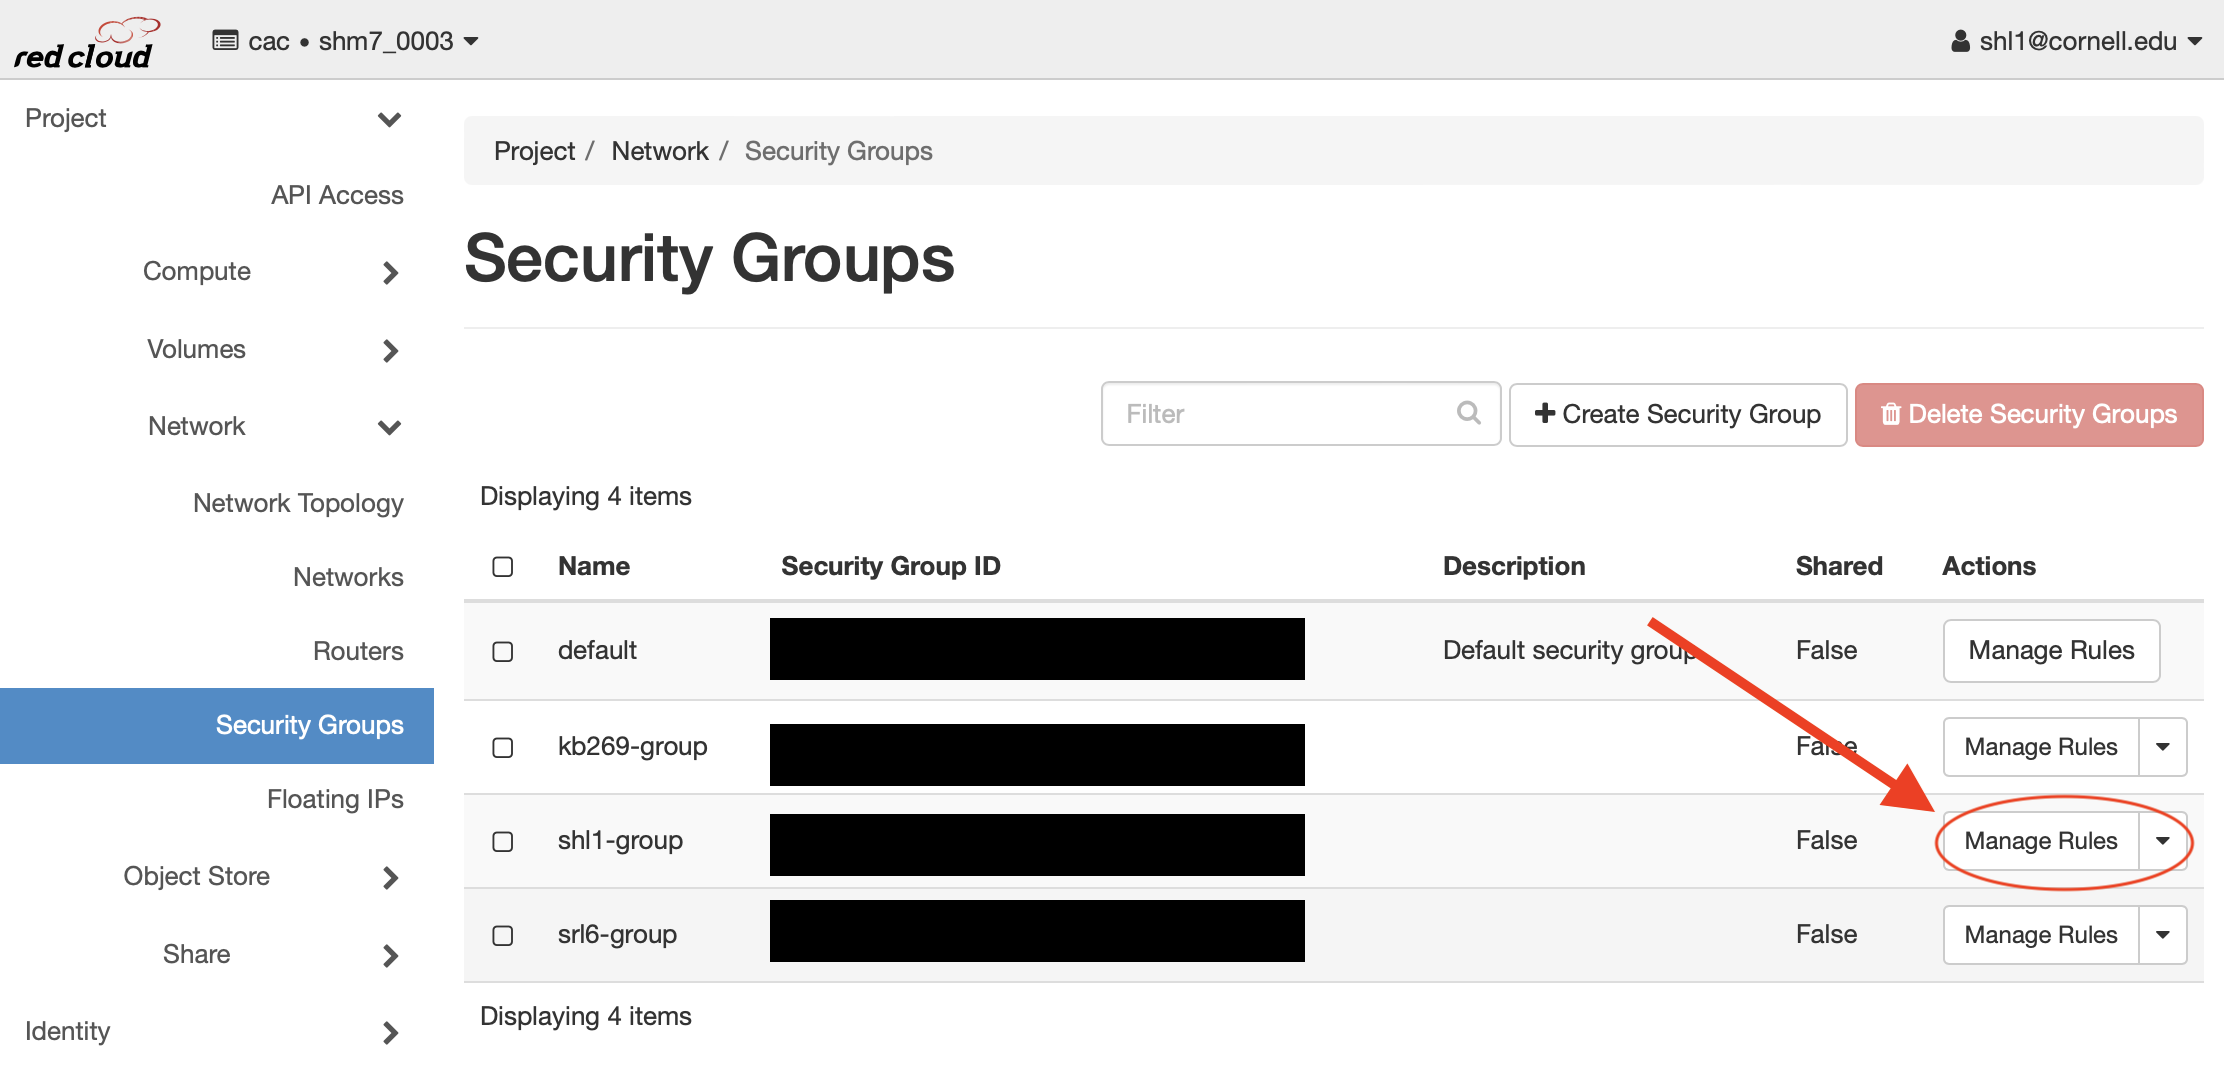2224x1076 pixels.
Task: Click the Network breadcrumb link
Action: click(x=660, y=151)
